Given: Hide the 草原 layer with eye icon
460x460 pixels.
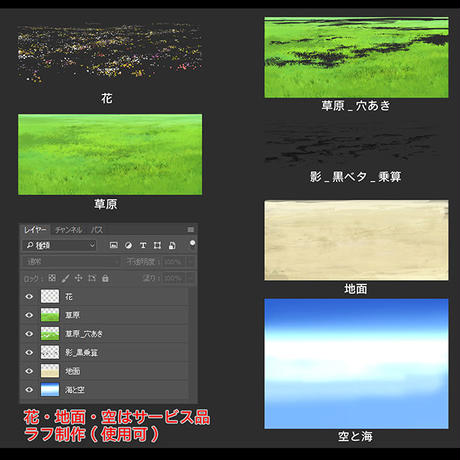Looking at the screenshot, I should [29, 315].
